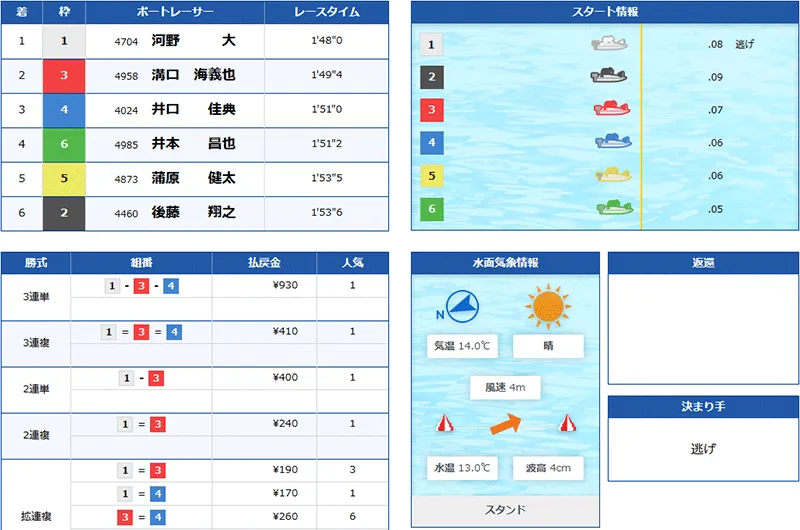Click registration number 4460
800x530 pixels.
point(126,214)
